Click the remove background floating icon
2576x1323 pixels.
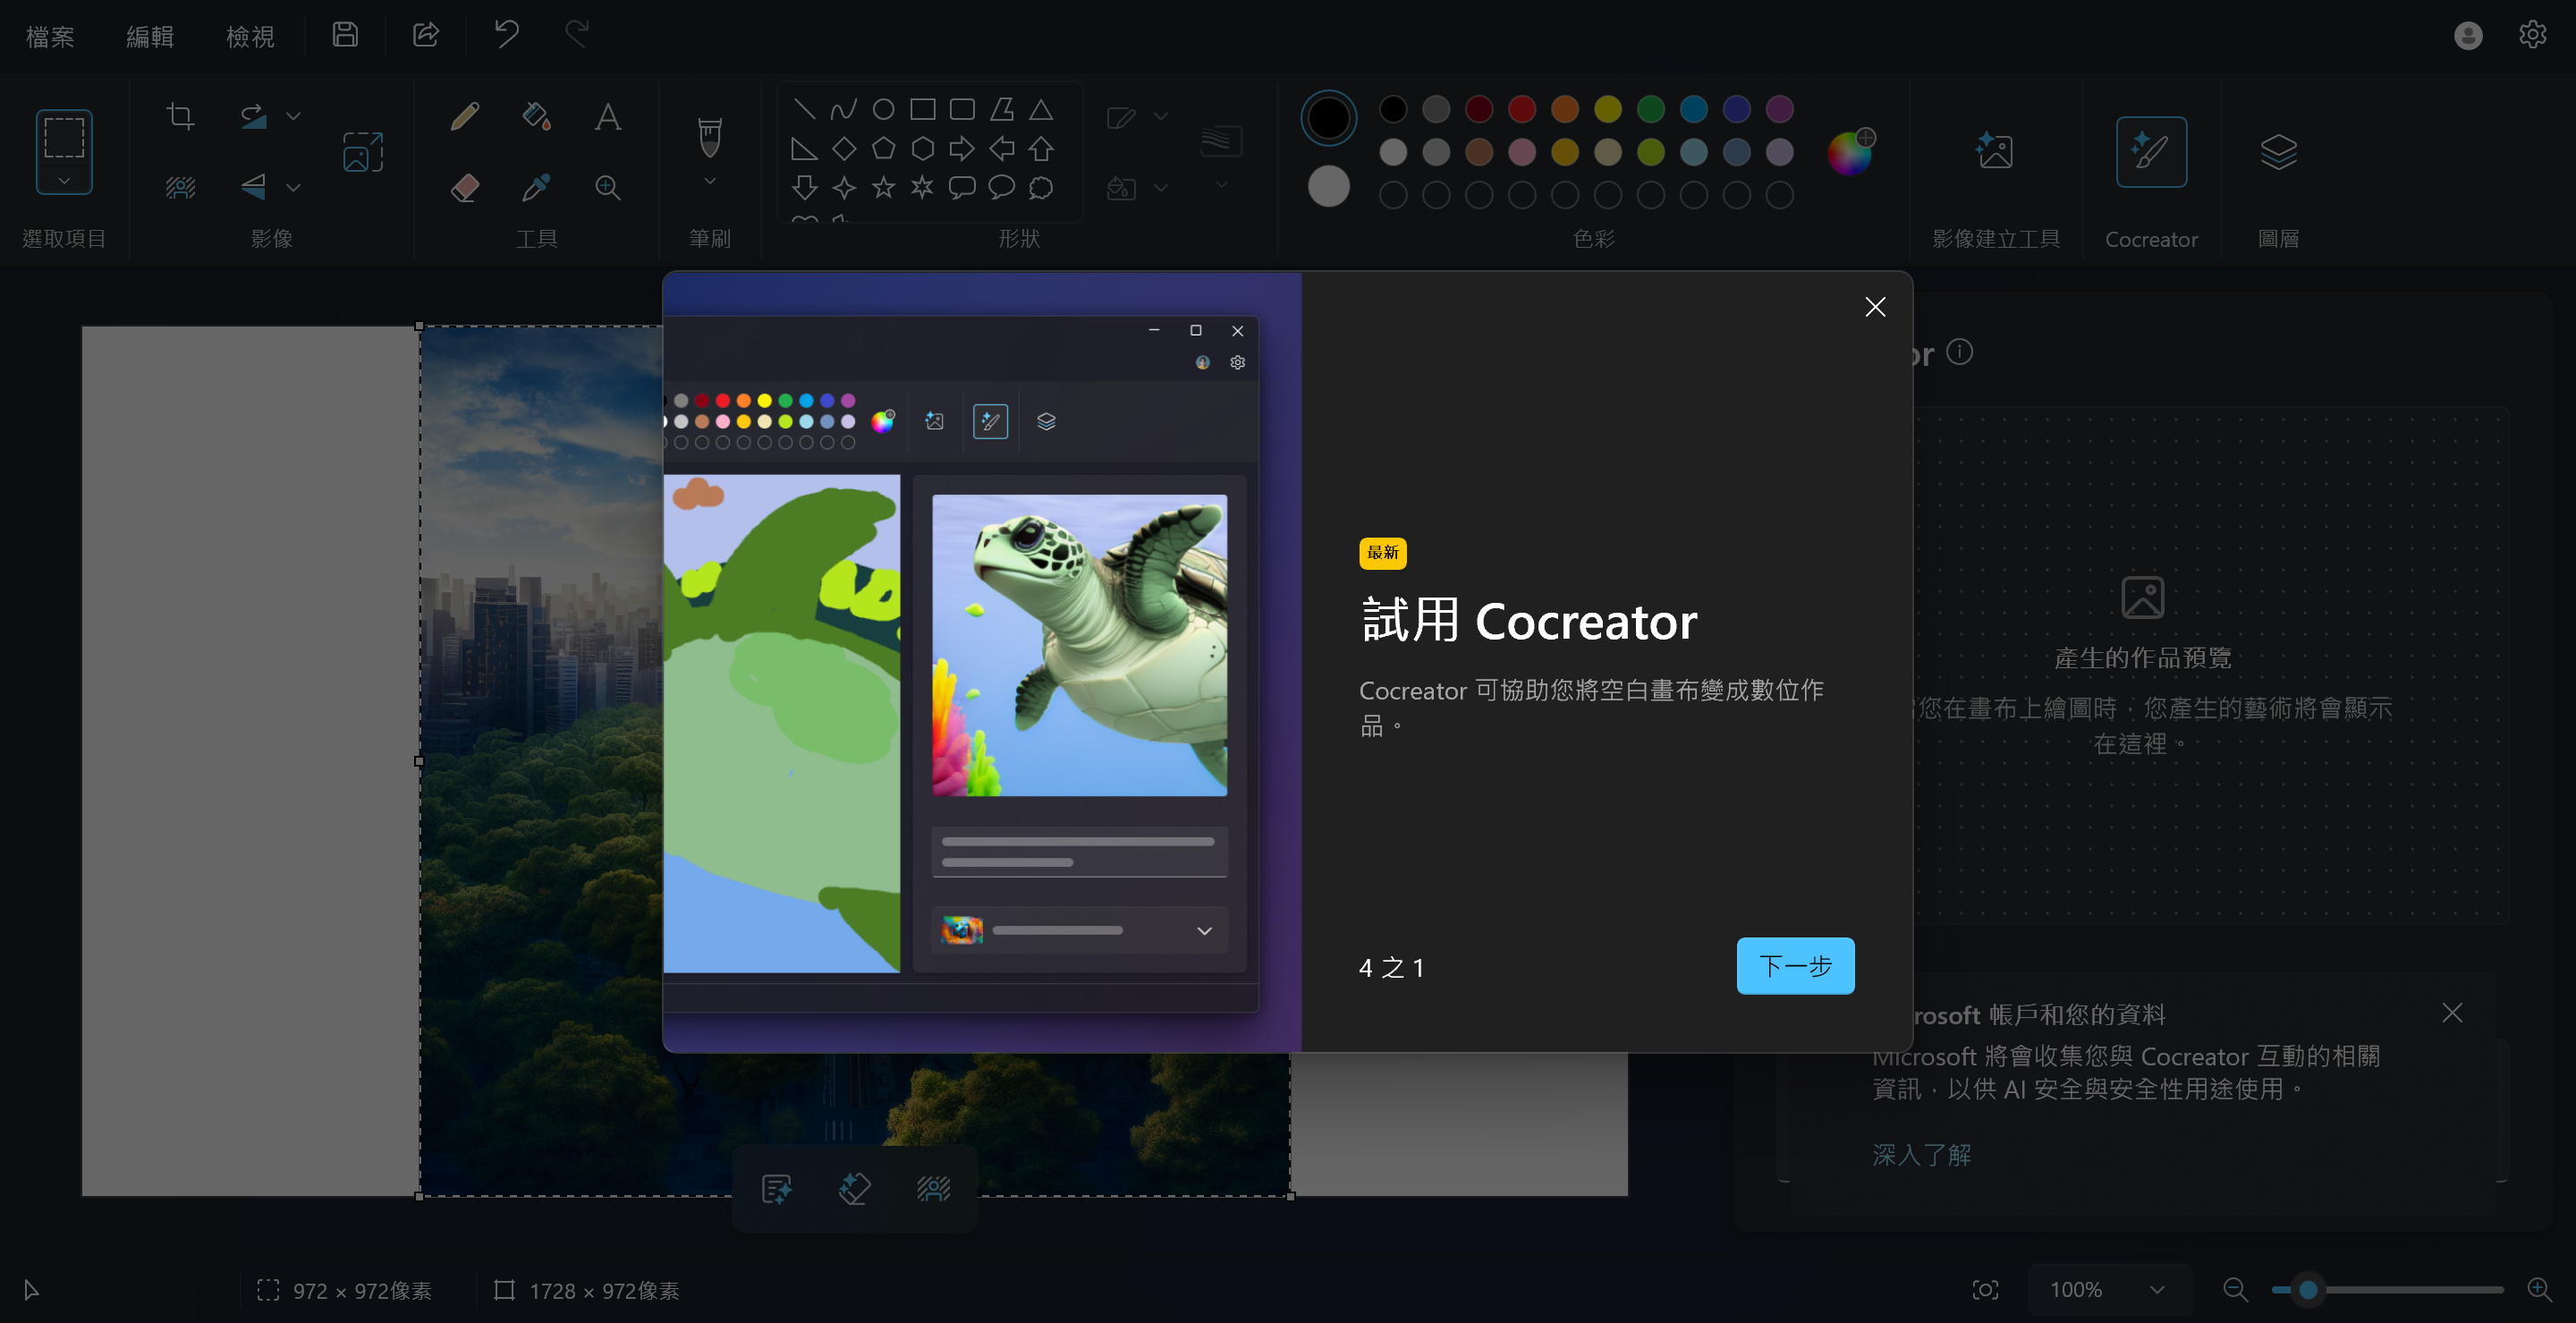click(x=933, y=1188)
